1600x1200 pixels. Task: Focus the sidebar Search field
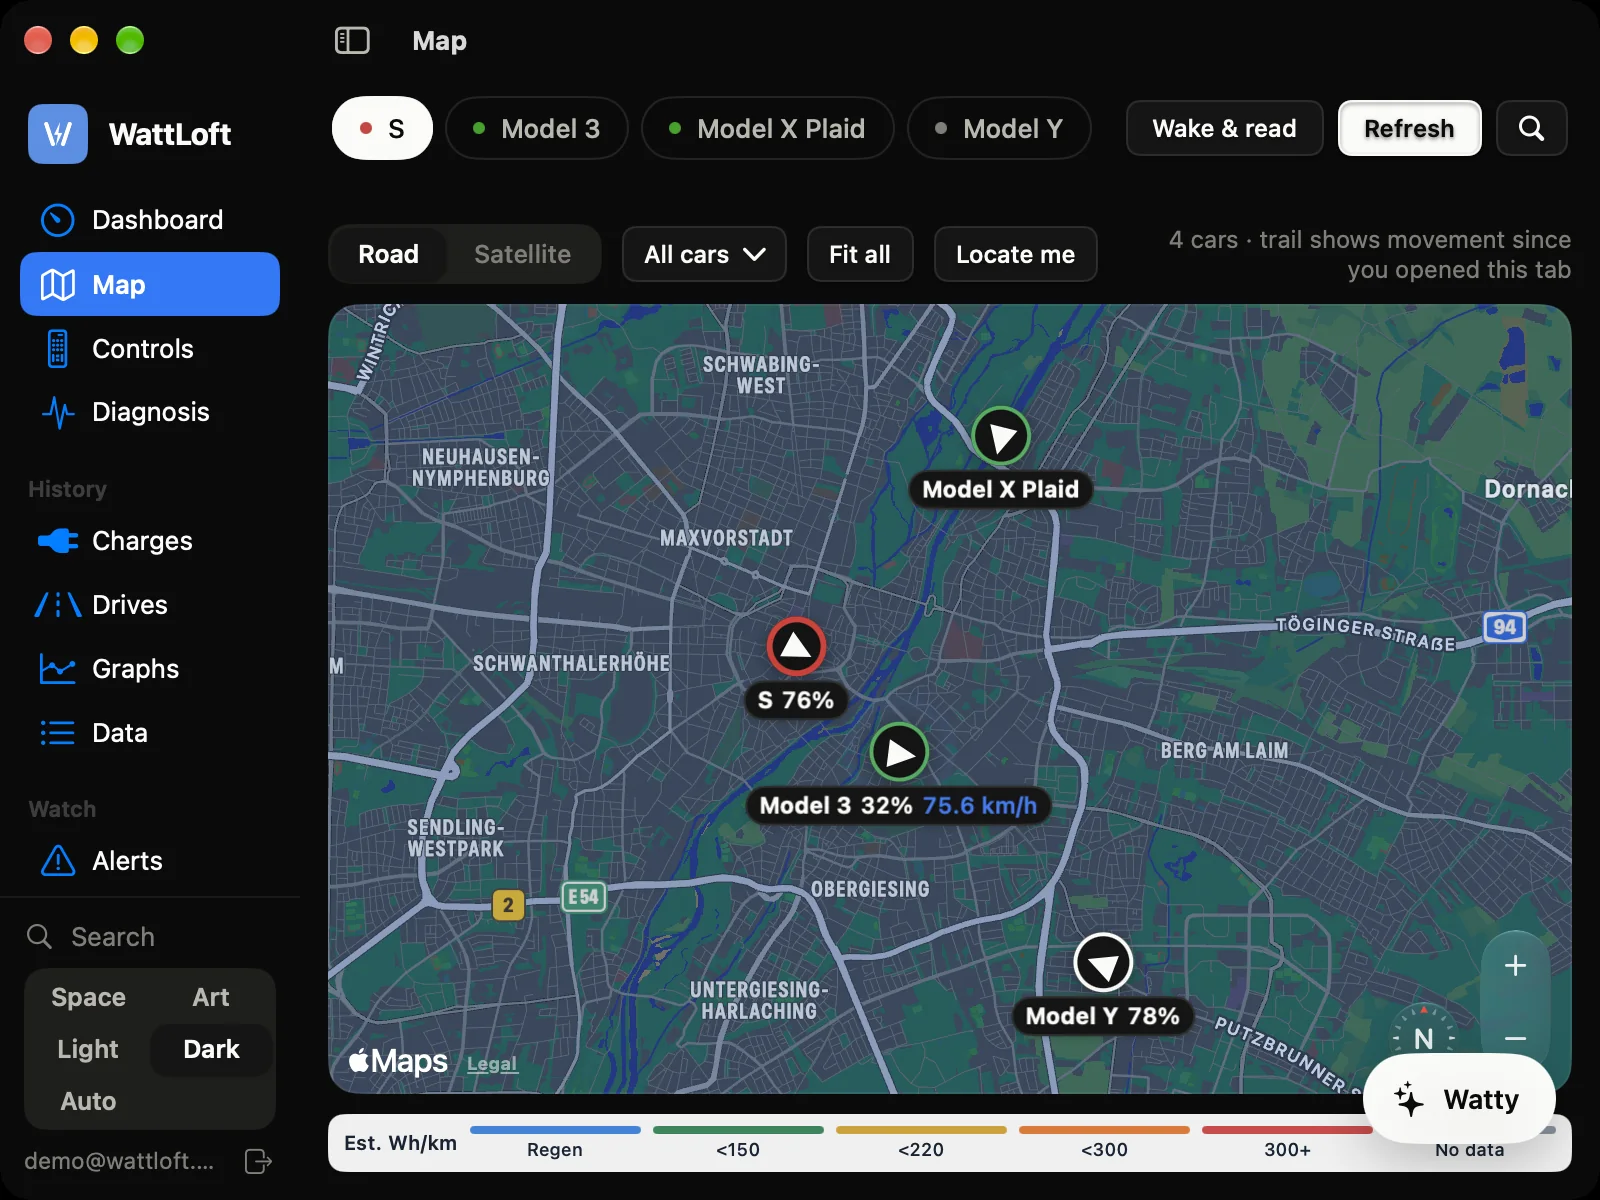pyautogui.click(x=150, y=937)
